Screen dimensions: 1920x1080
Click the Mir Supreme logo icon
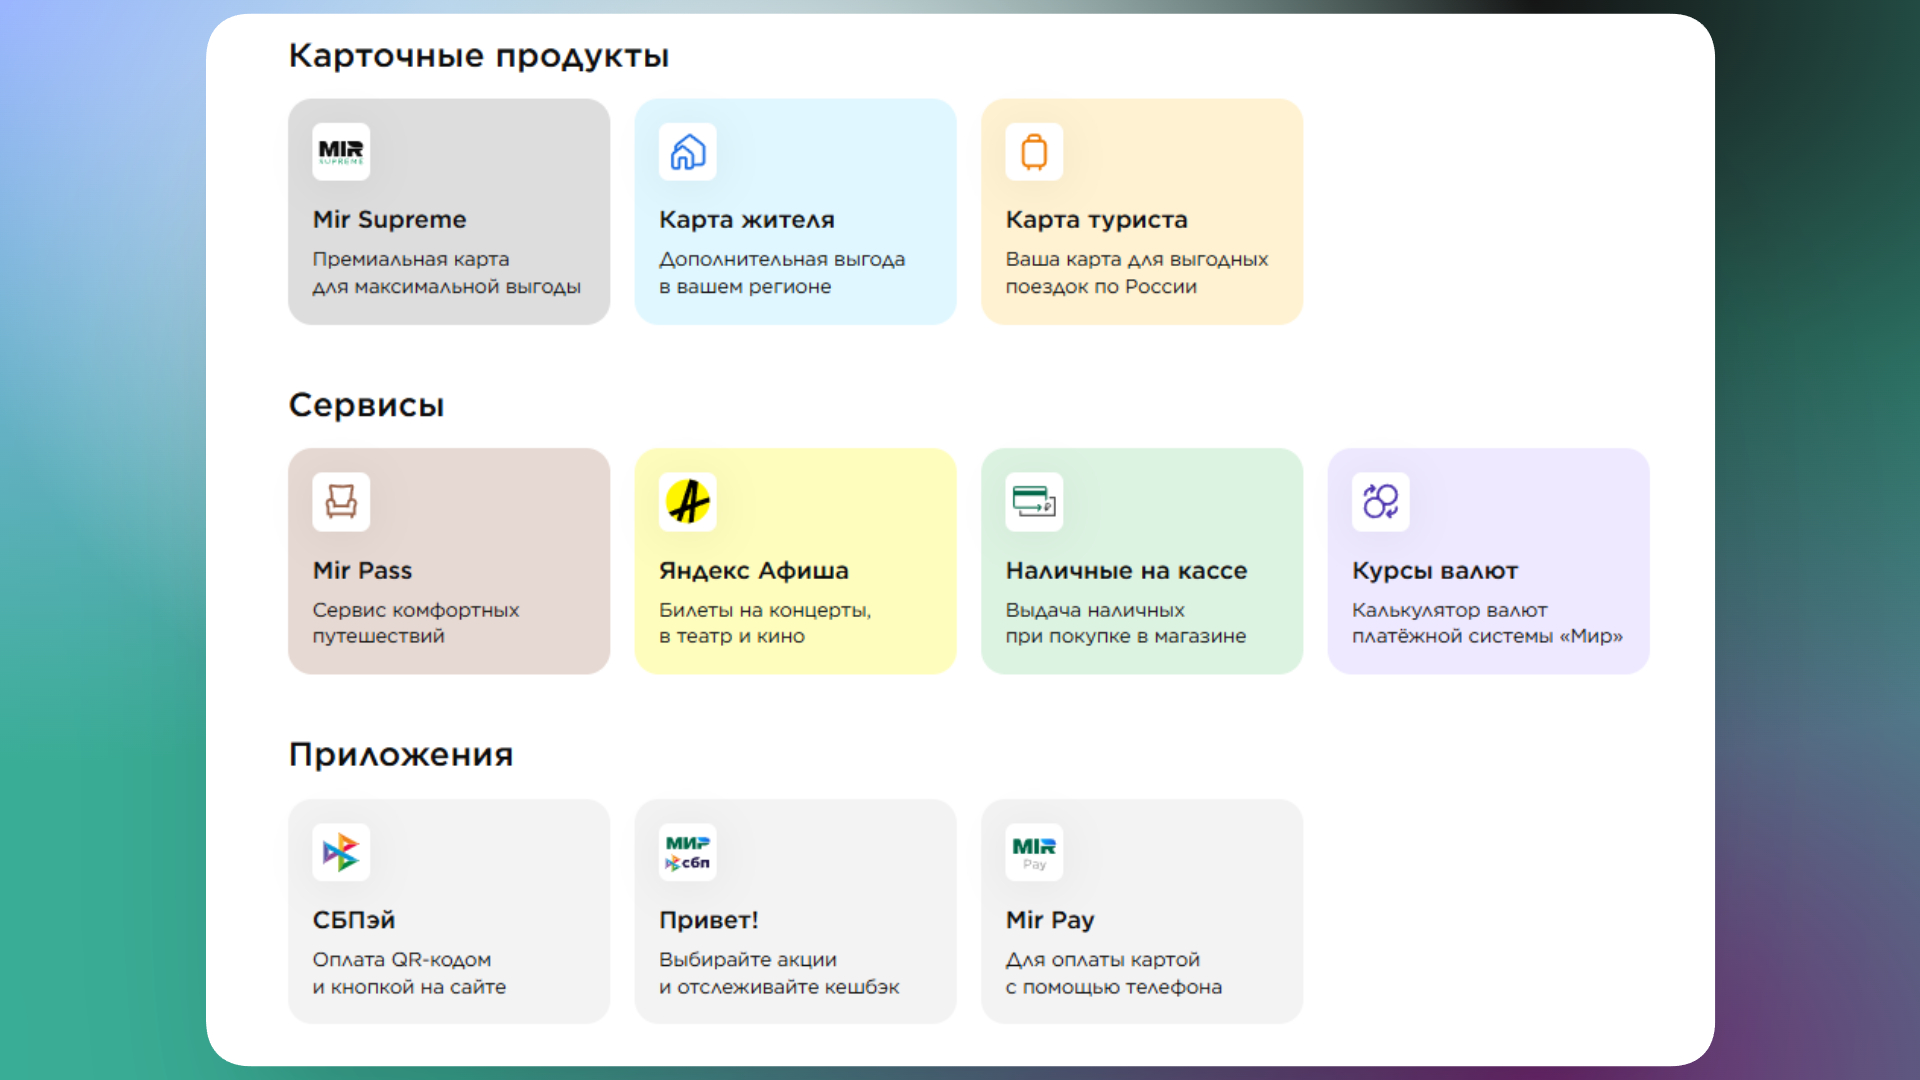pos(341,152)
